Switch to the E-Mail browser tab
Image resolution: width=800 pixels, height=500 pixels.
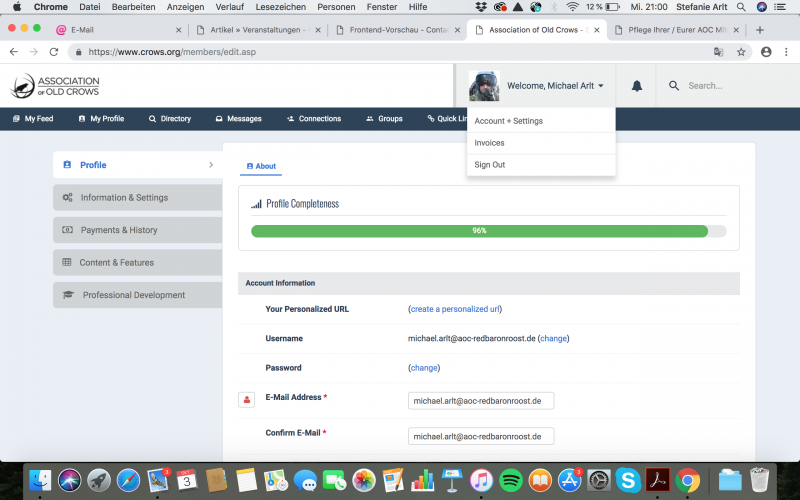pos(116,30)
